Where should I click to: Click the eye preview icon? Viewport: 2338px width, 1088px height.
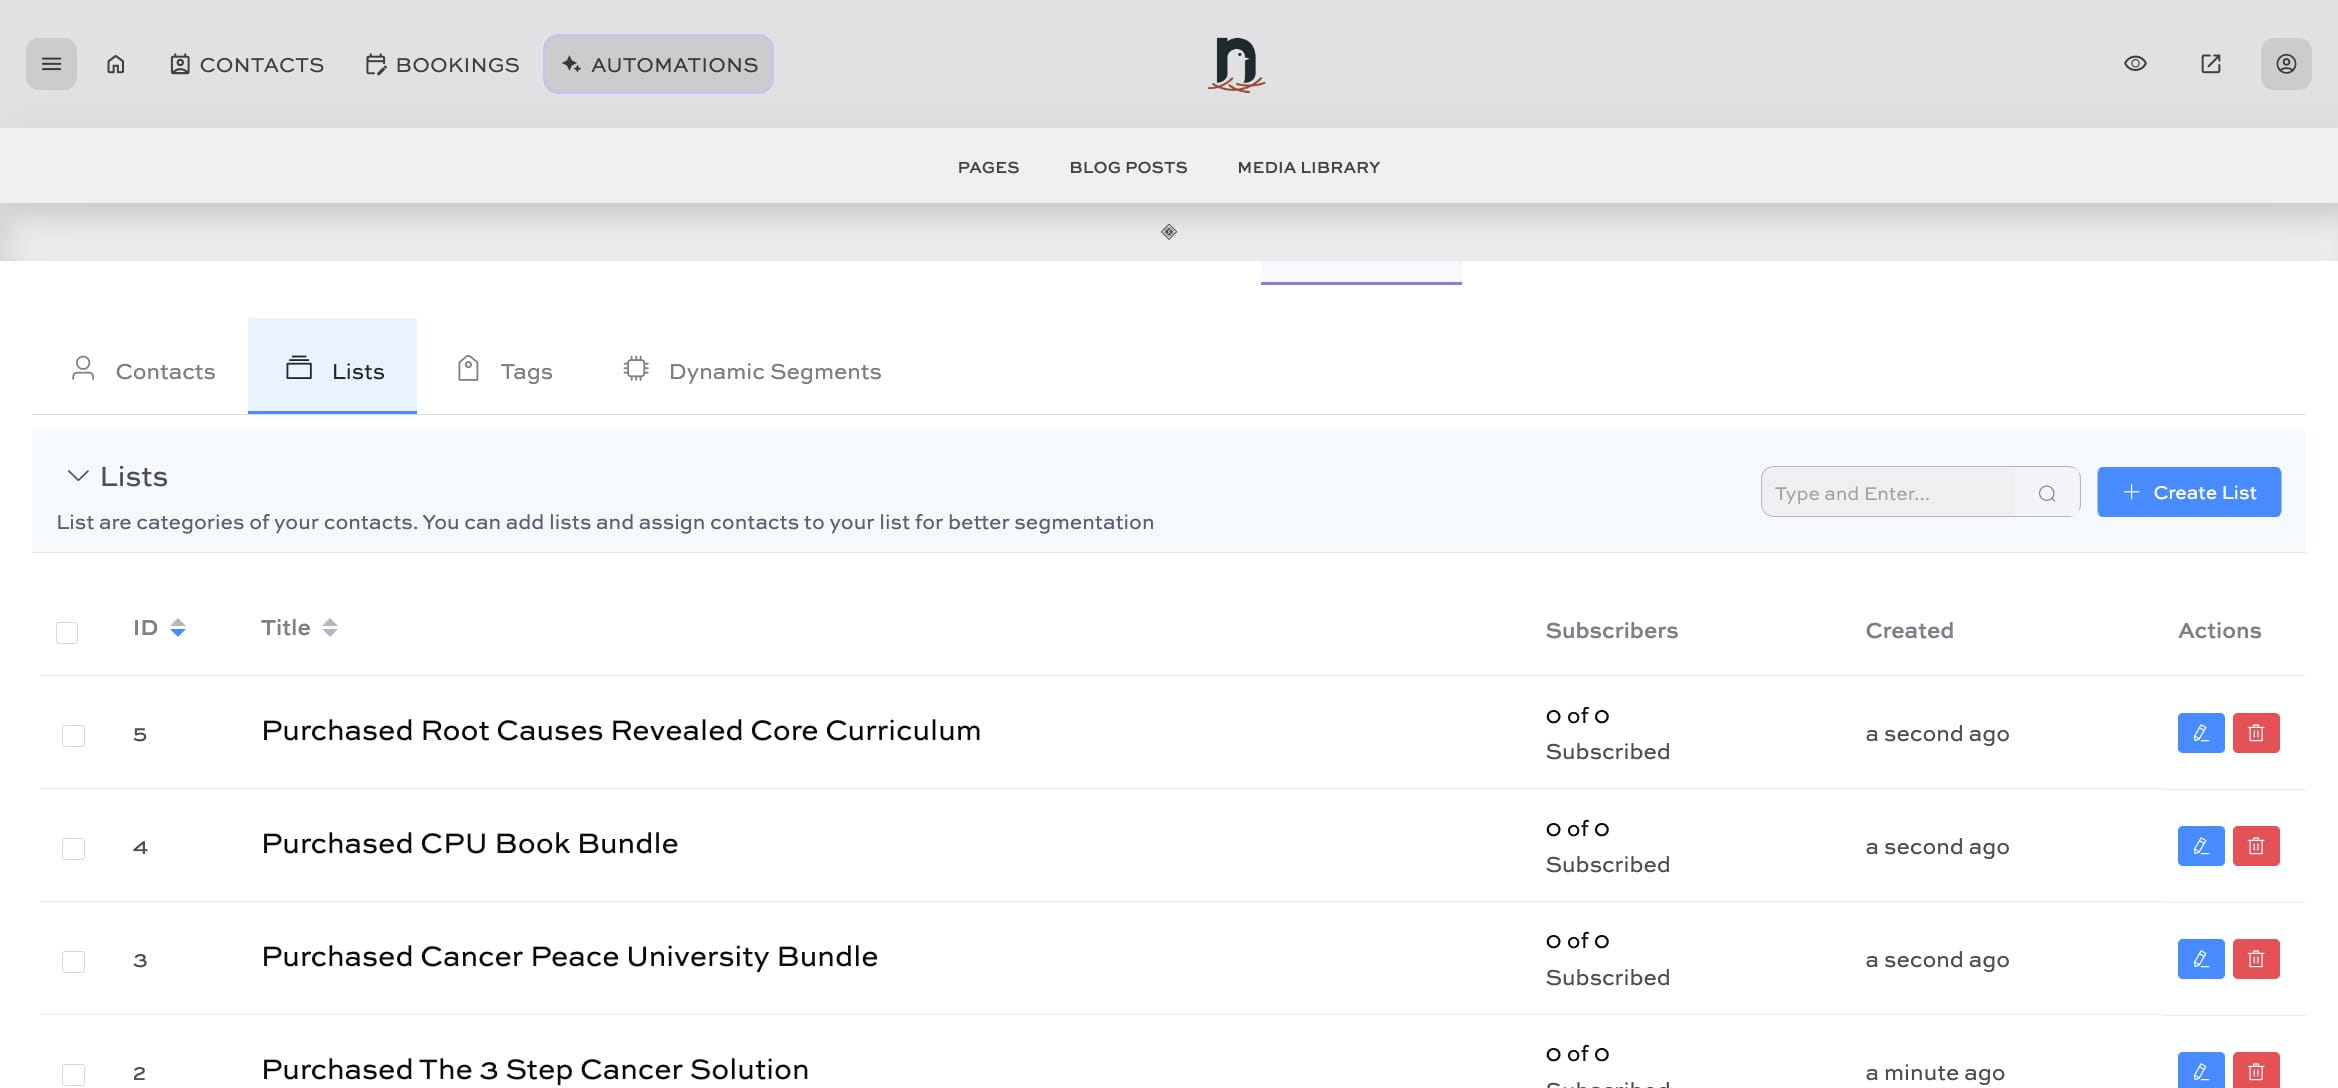click(2135, 64)
